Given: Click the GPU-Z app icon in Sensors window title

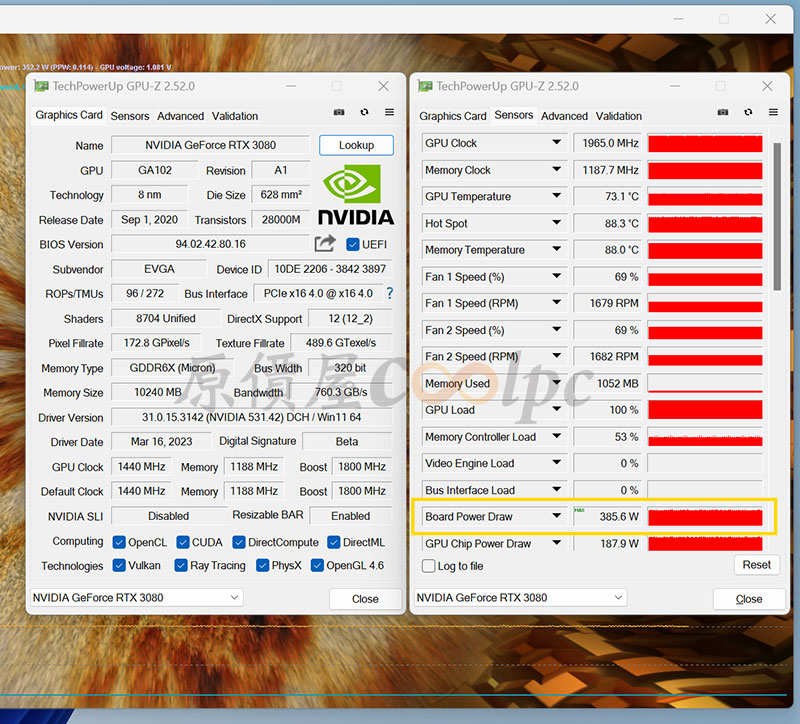Looking at the screenshot, I should 425,86.
